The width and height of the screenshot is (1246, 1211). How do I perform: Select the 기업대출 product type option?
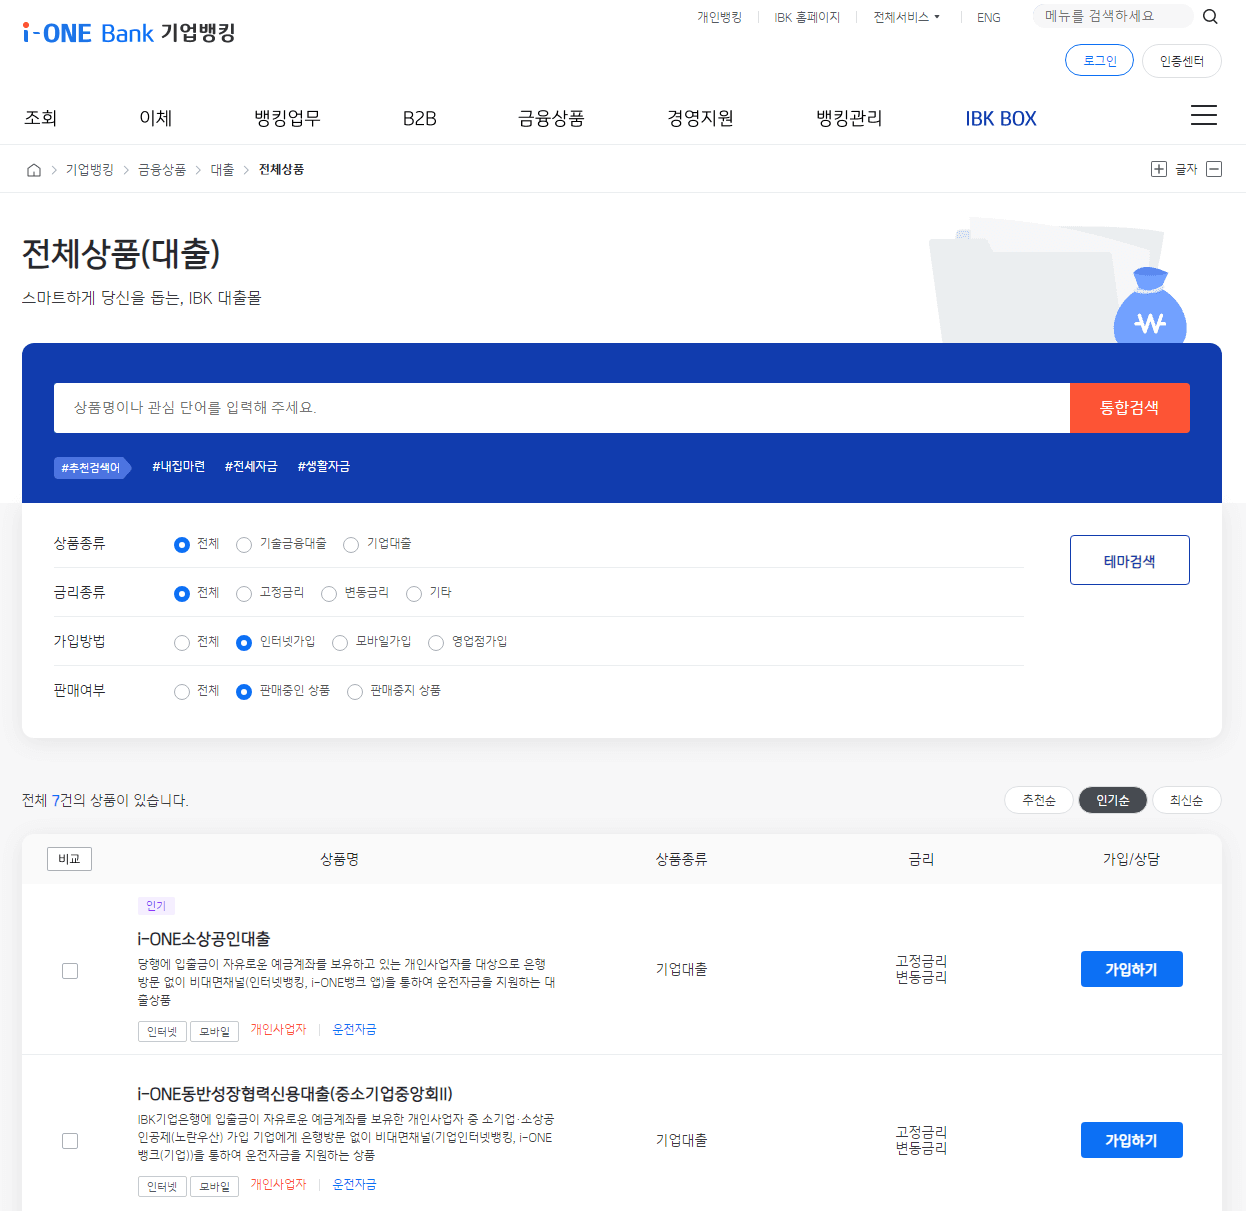coord(351,544)
